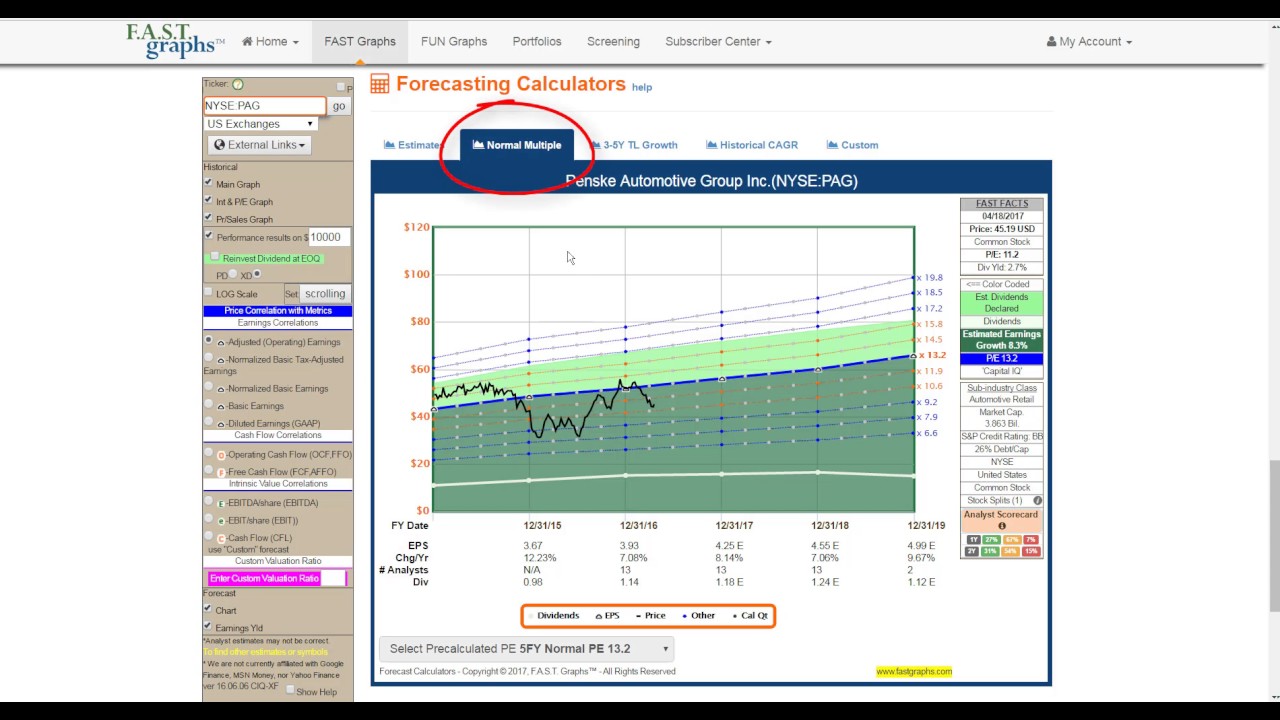Click the Forecasting Calculators grid icon
The width and height of the screenshot is (1280, 720).
click(380, 84)
